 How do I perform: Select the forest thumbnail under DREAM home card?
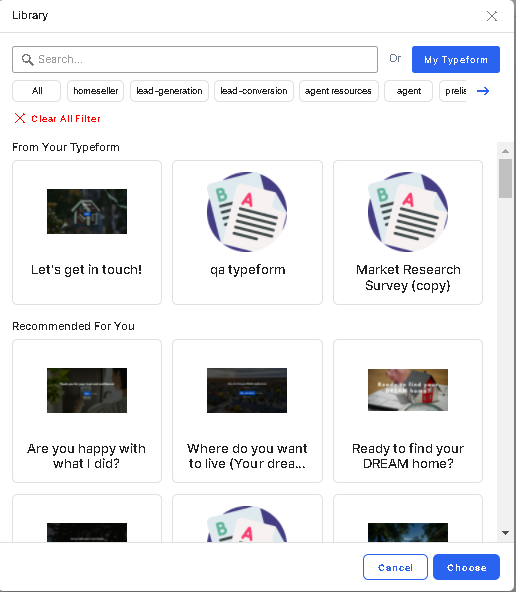tap(408, 532)
